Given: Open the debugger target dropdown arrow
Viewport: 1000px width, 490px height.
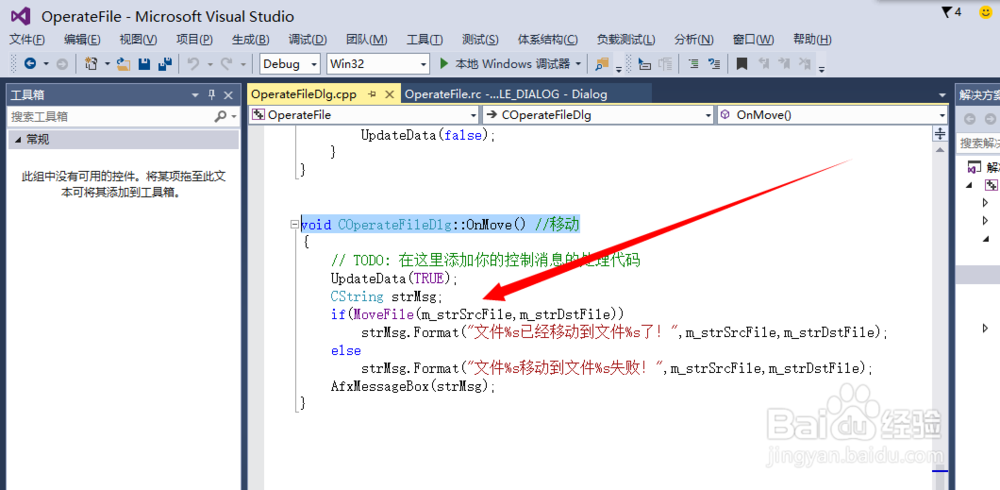Looking at the screenshot, I should point(578,64).
